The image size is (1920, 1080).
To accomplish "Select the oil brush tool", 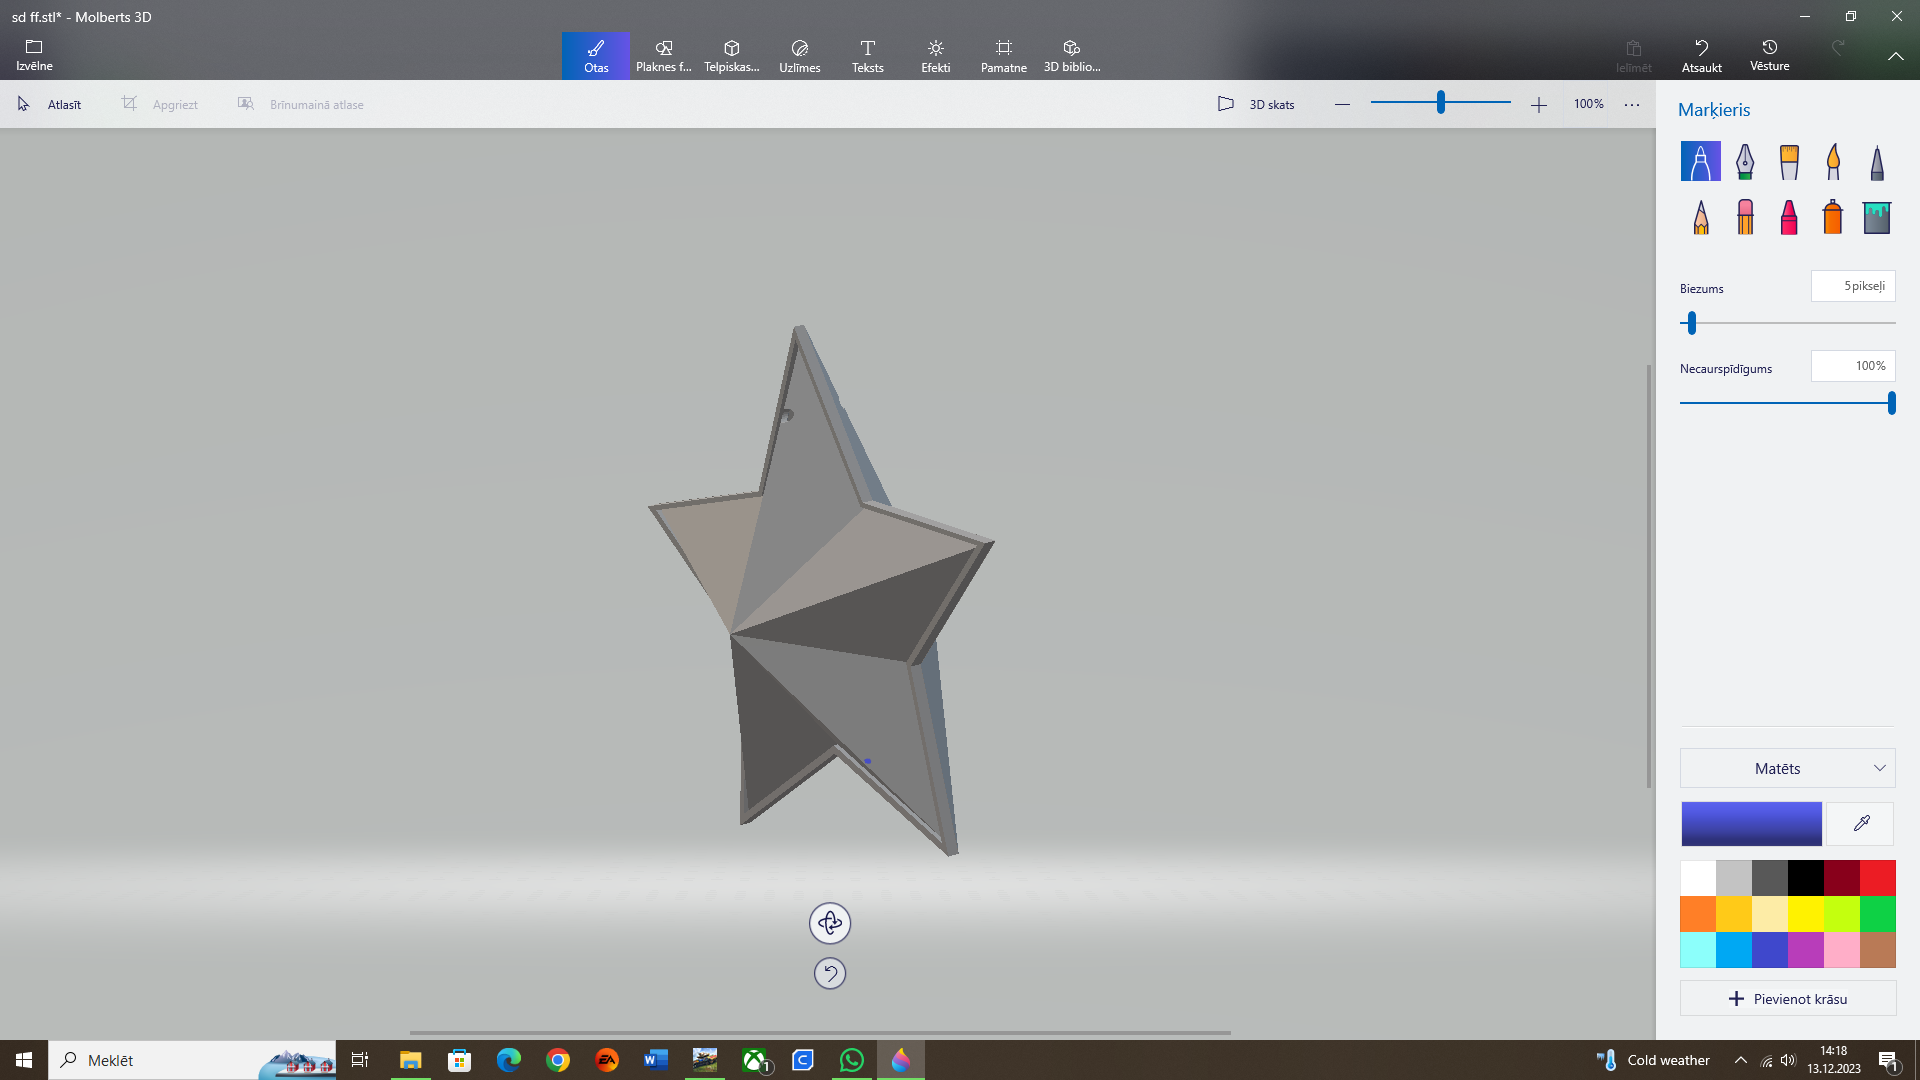I will [1789, 161].
